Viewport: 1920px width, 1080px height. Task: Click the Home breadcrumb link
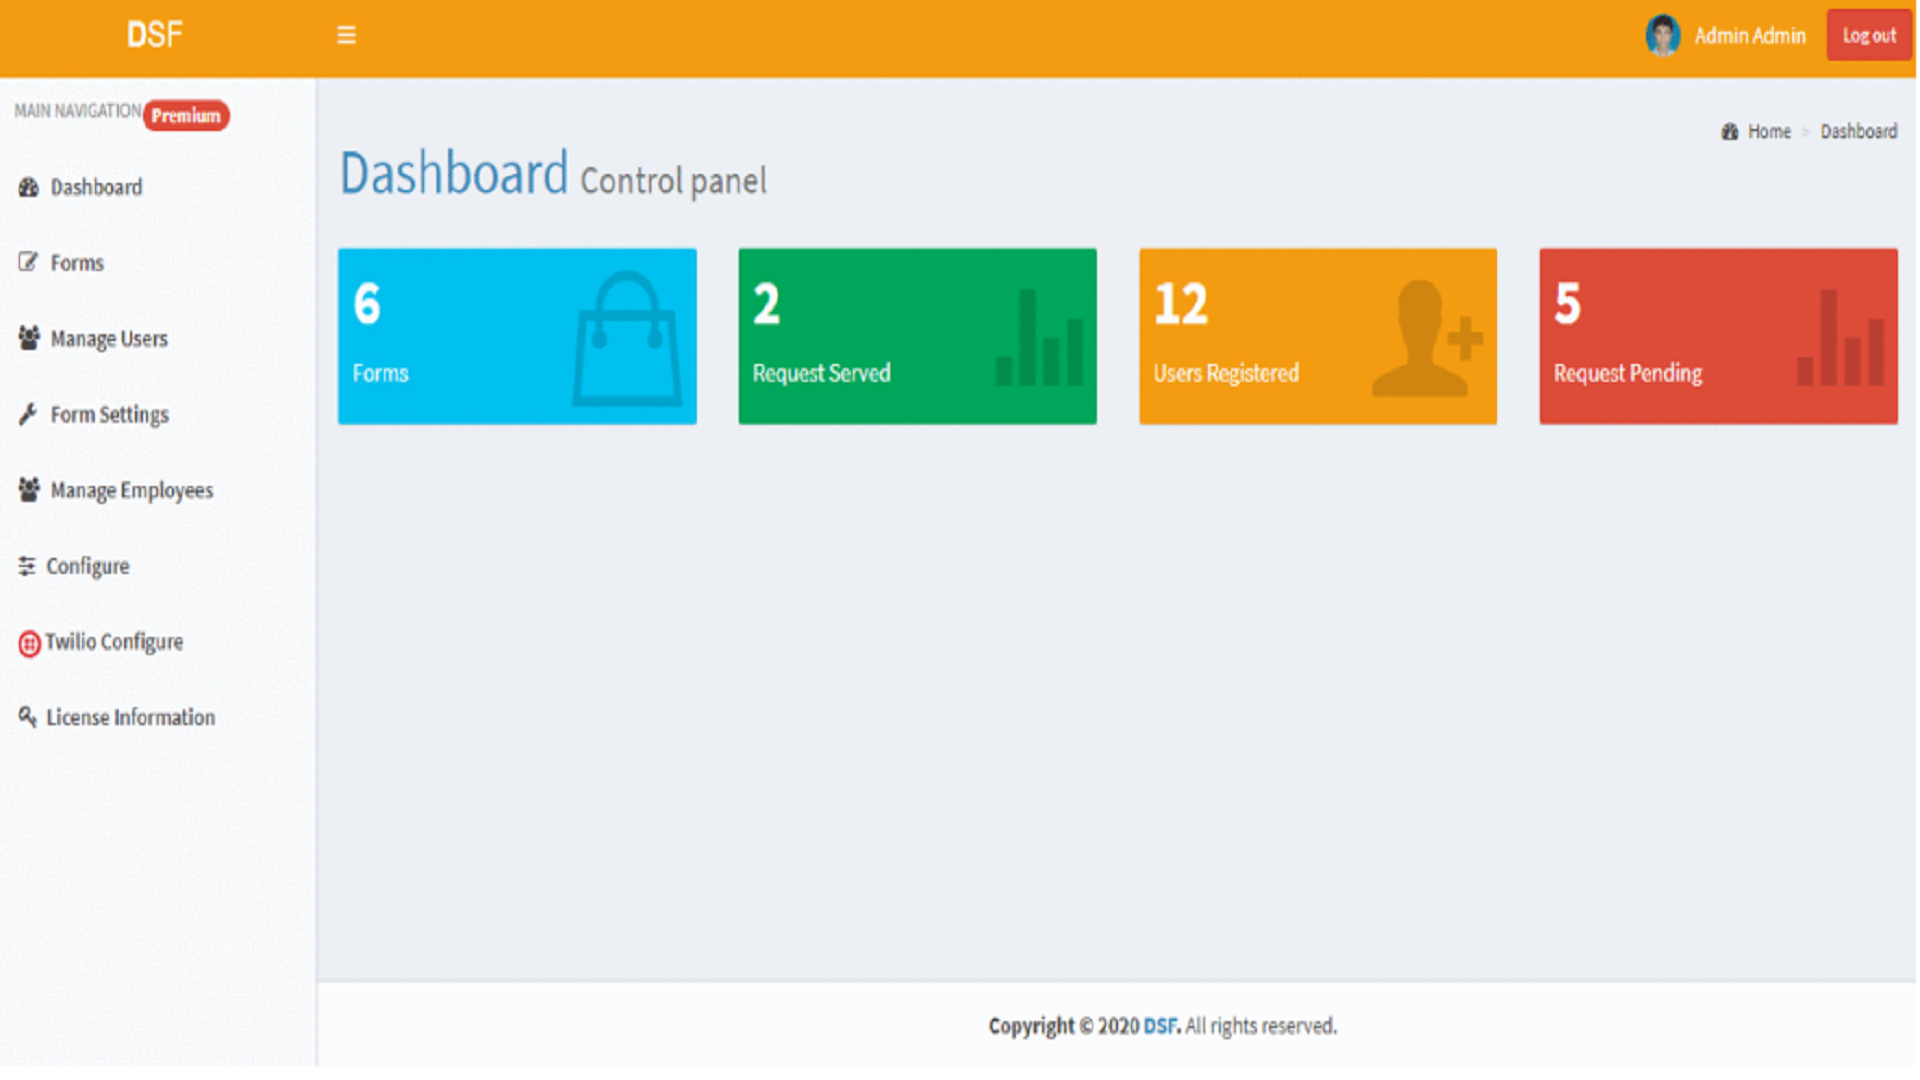[x=1769, y=132]
